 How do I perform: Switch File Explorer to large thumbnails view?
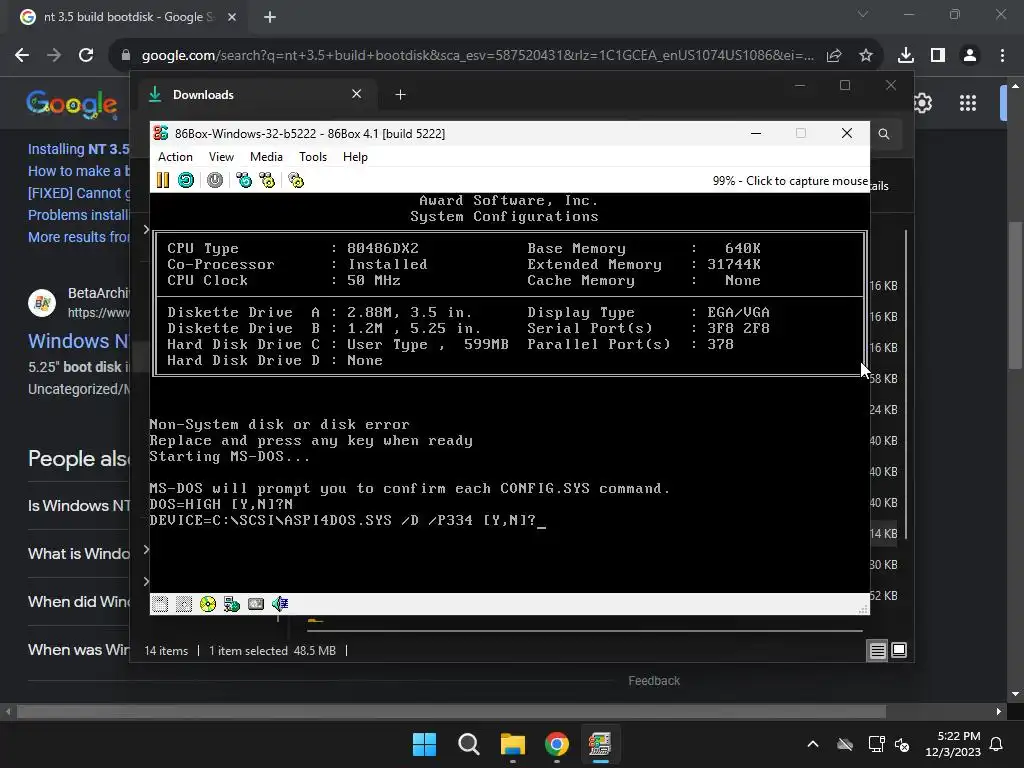pos(899,650)
